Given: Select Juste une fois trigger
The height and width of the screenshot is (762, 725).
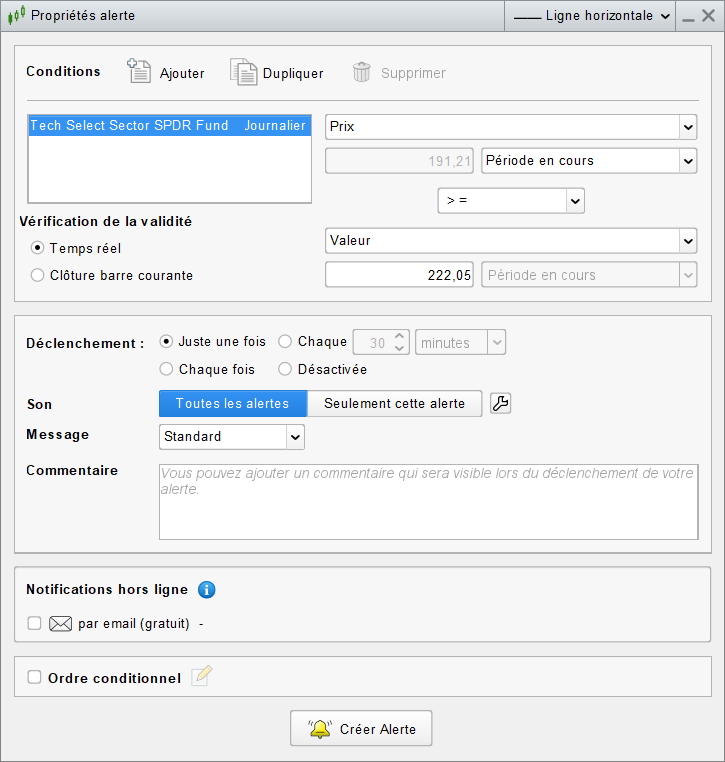Looking at the screenshot, I should [x=166, y=342].
